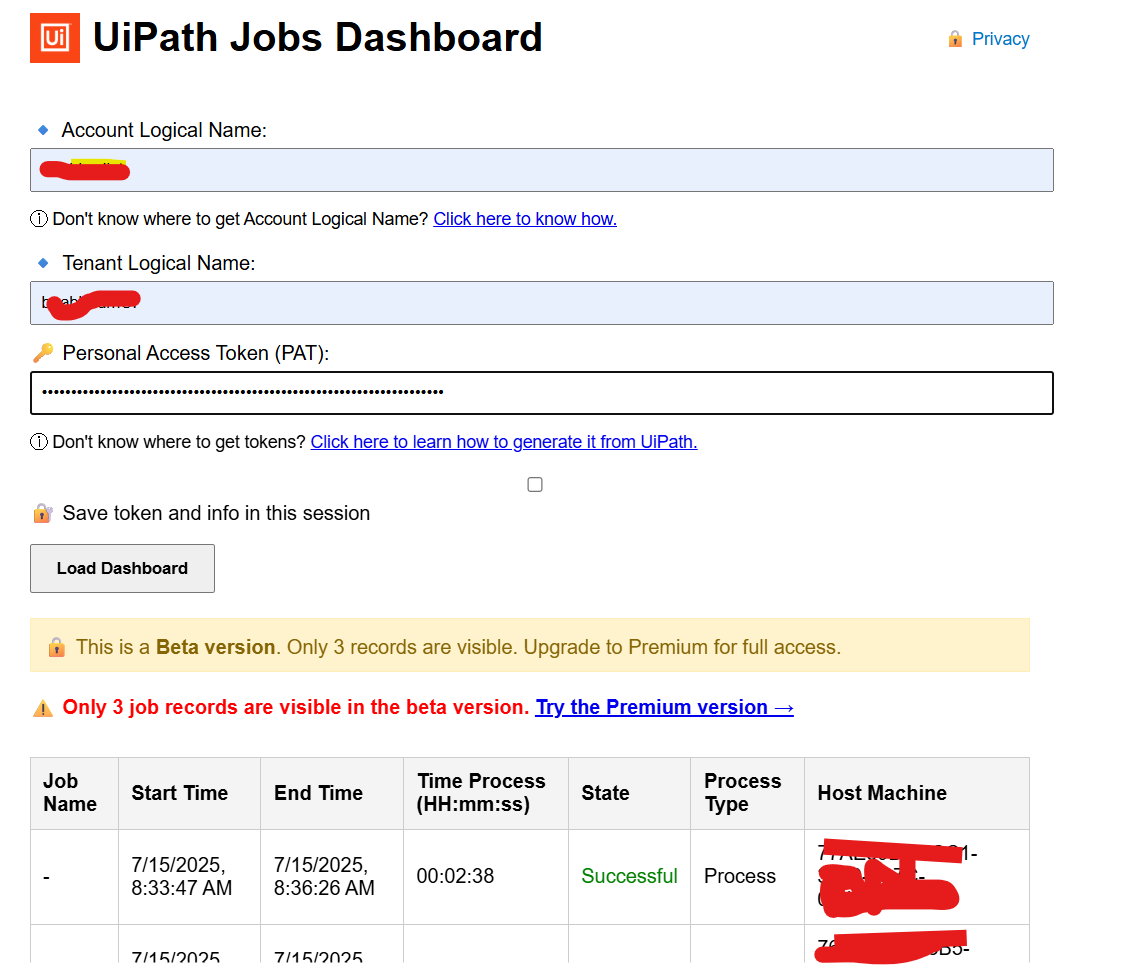Click the Load Dashboard button

click(x=123, y=569)
